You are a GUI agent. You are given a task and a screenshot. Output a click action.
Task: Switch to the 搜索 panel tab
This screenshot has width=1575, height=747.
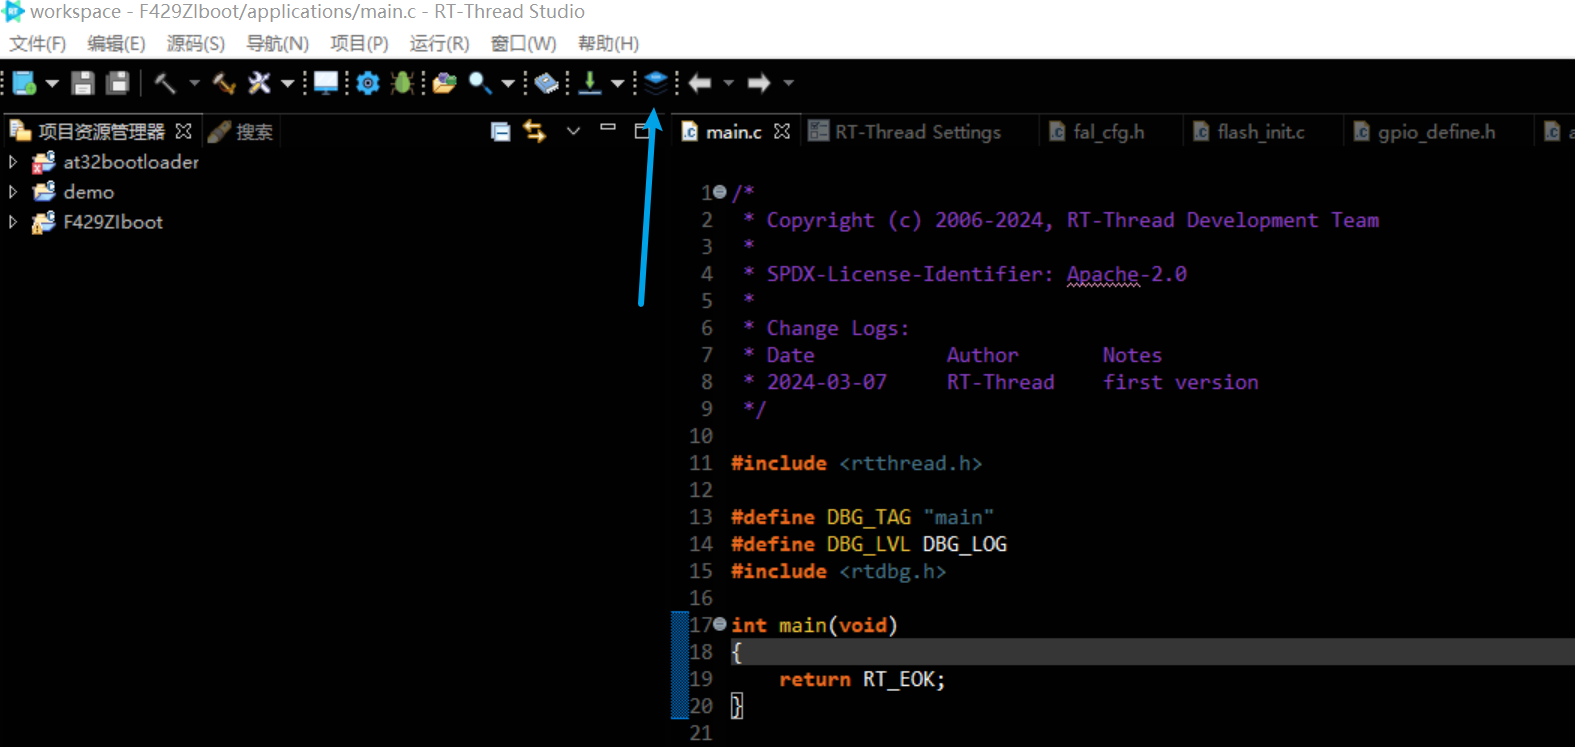pyautogui.click(x=241, y=131)
